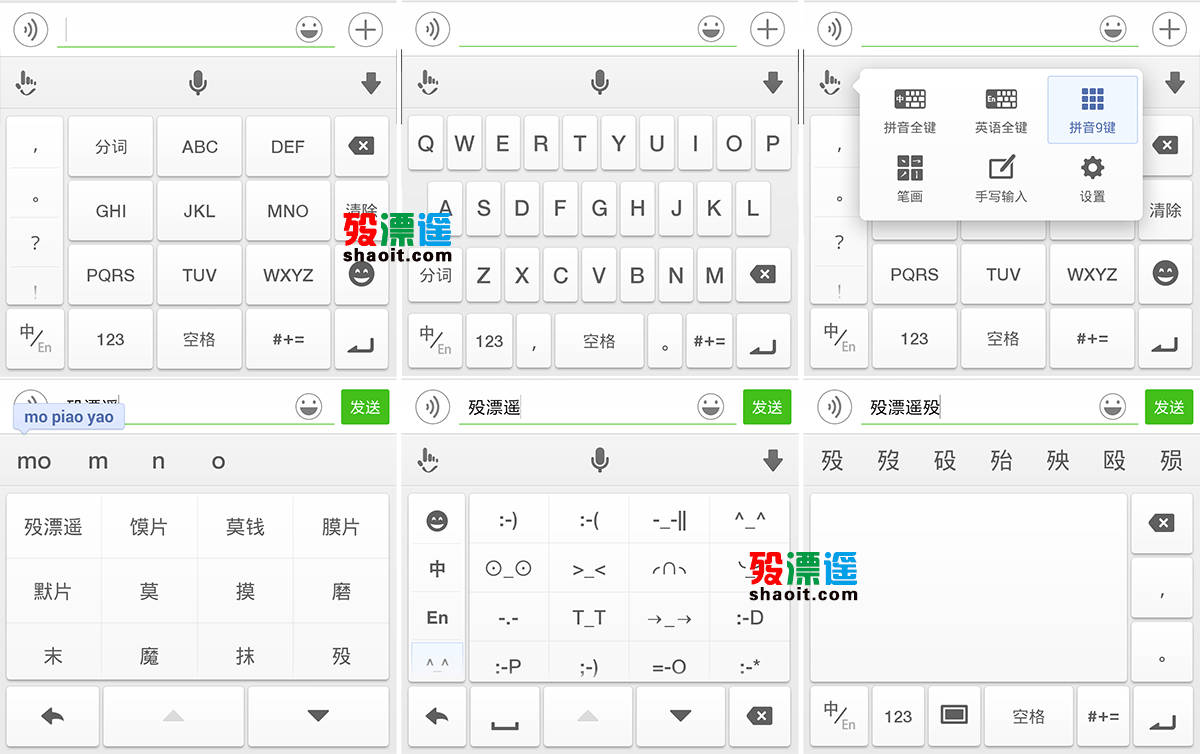Switch to the En tab beside the emoticon grid
The height and width of the screenshot is (754, 1200).
[437, 617]
